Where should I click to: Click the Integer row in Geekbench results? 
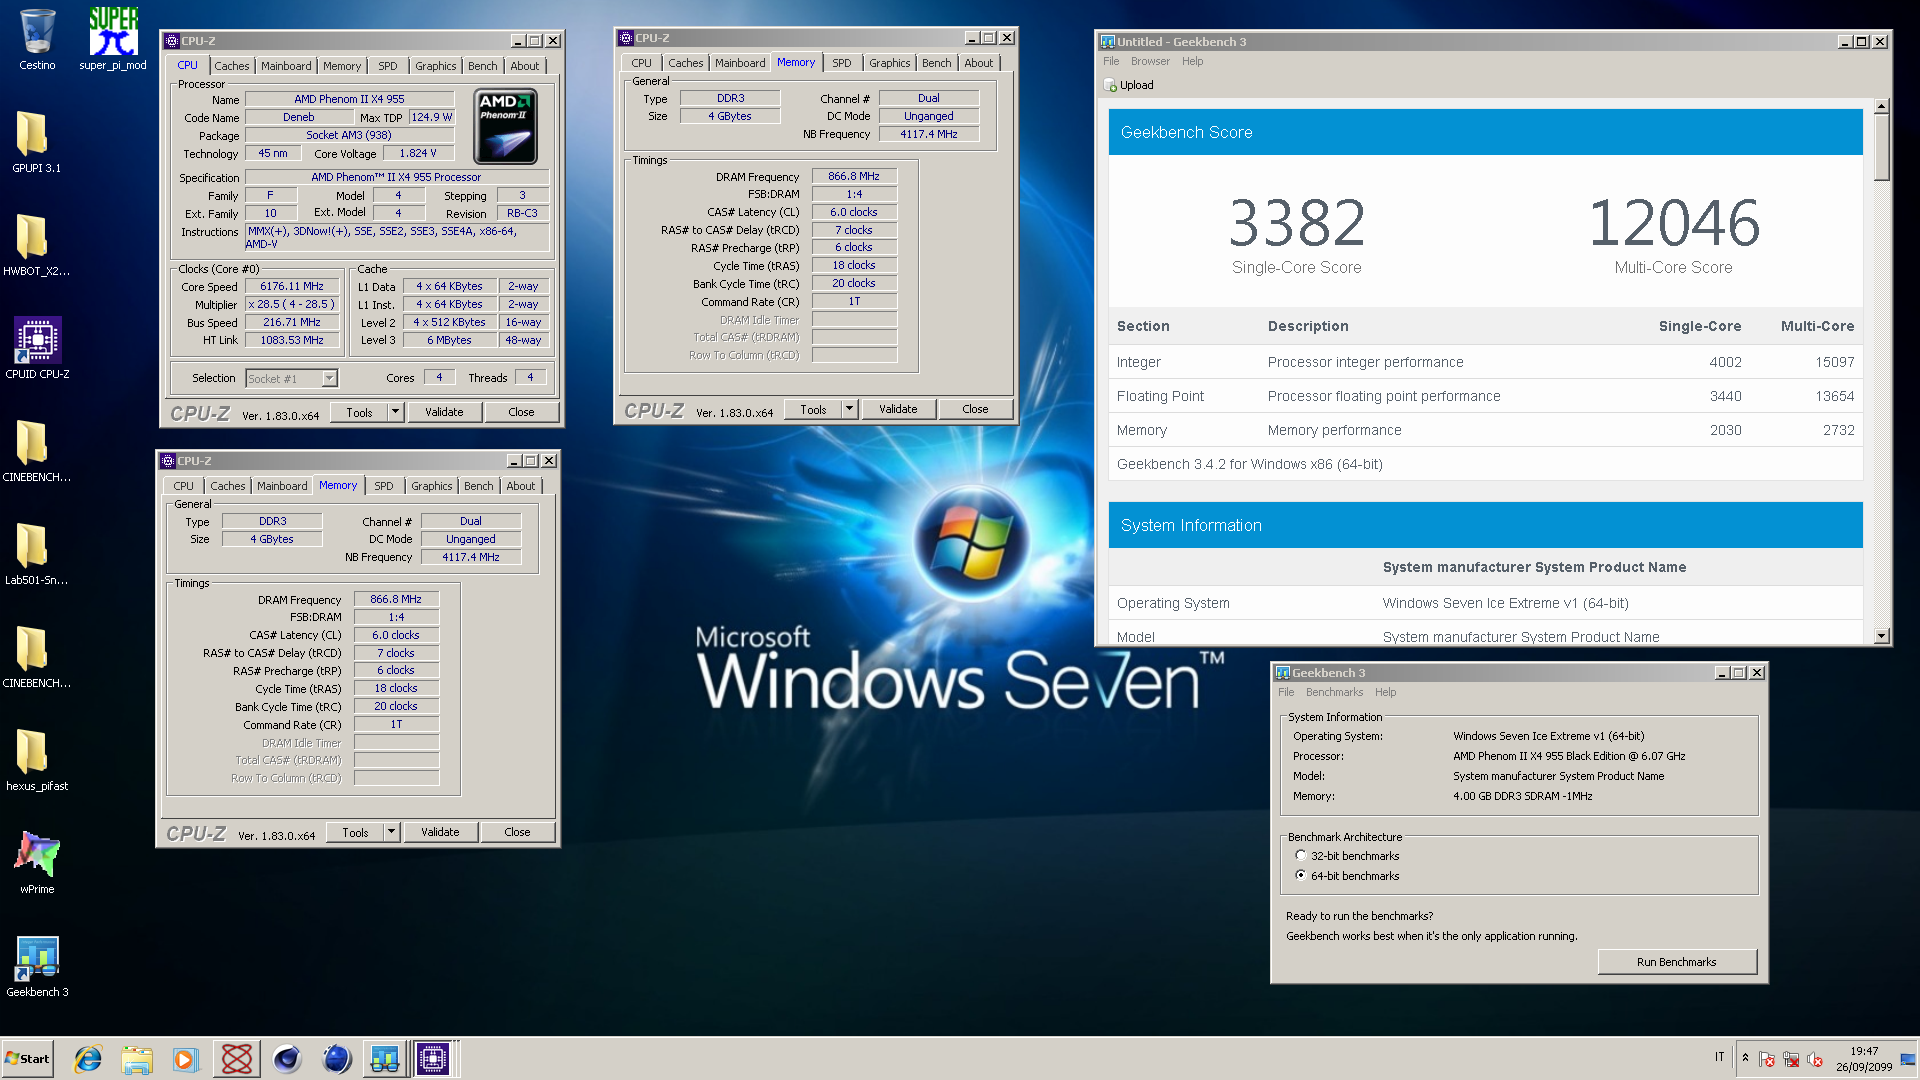1485,362
